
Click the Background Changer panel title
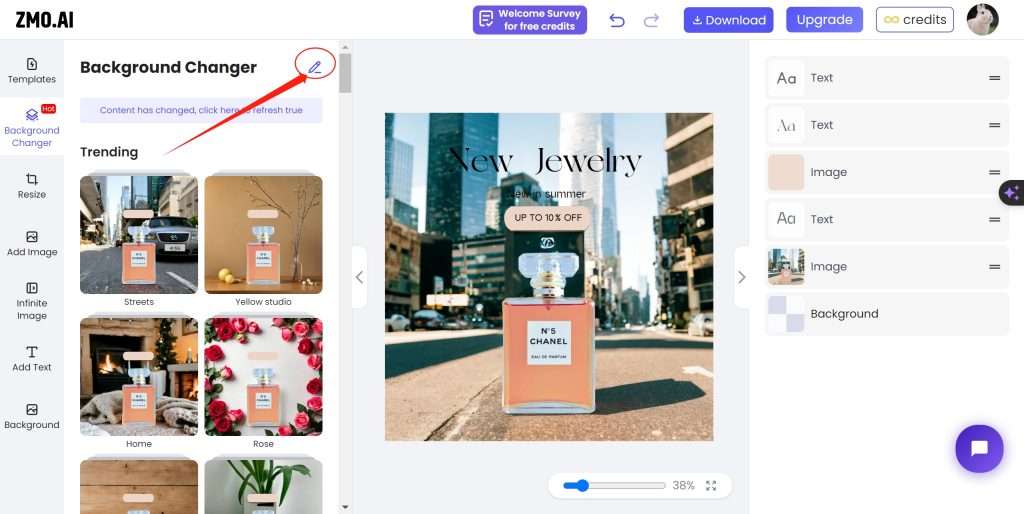168,67
